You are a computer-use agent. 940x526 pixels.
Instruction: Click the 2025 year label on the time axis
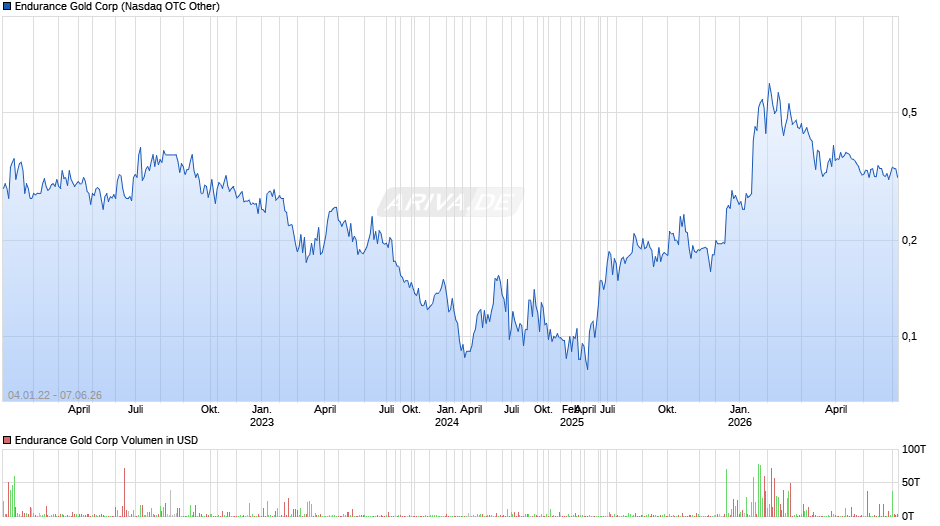pyautogui.click(x=572, y=422)
